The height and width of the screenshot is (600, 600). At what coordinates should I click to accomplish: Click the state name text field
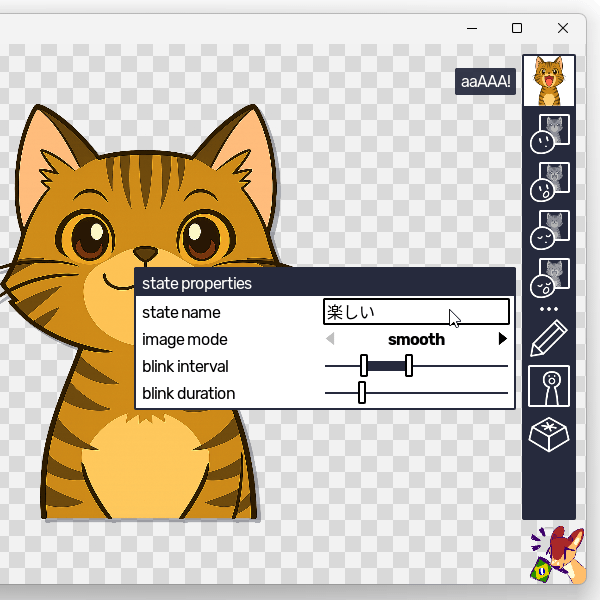416,312
